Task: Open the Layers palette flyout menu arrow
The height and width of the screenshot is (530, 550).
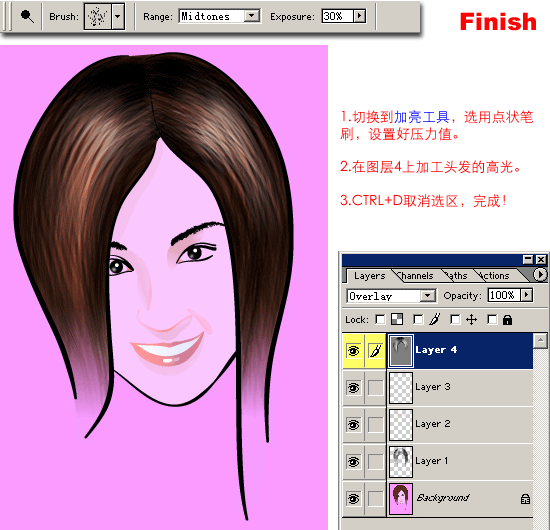Action: tap(540, 274)
